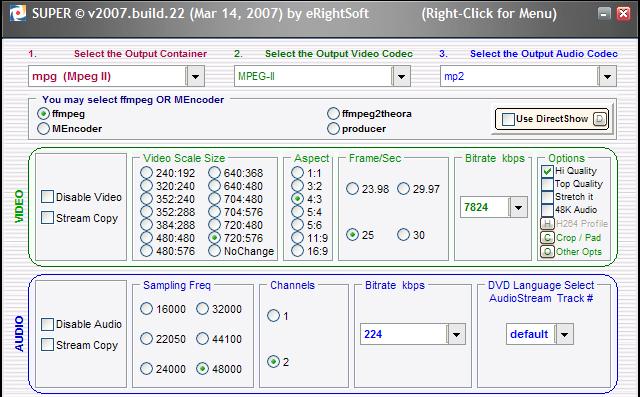
Task: Tick the Disable Video checkbox
Action: [47, 197]
